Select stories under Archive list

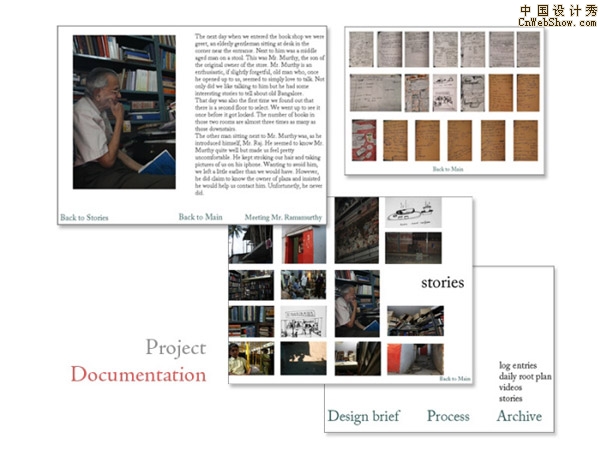510,398
